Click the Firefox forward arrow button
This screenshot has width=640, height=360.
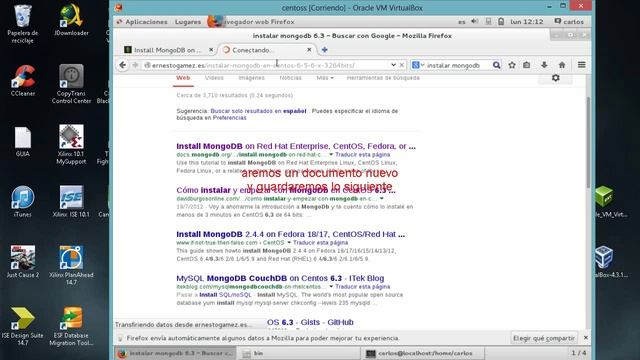coord(135,65)
